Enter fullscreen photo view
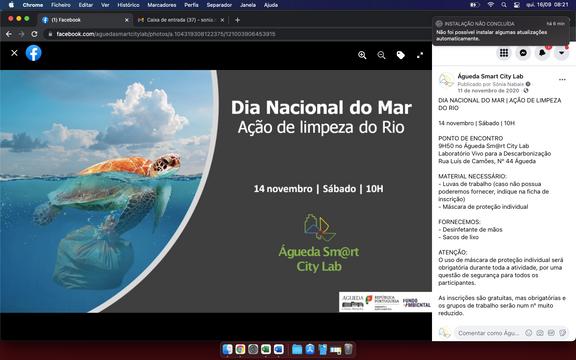Viewport: 576px width, 360px height. (420, 55)
